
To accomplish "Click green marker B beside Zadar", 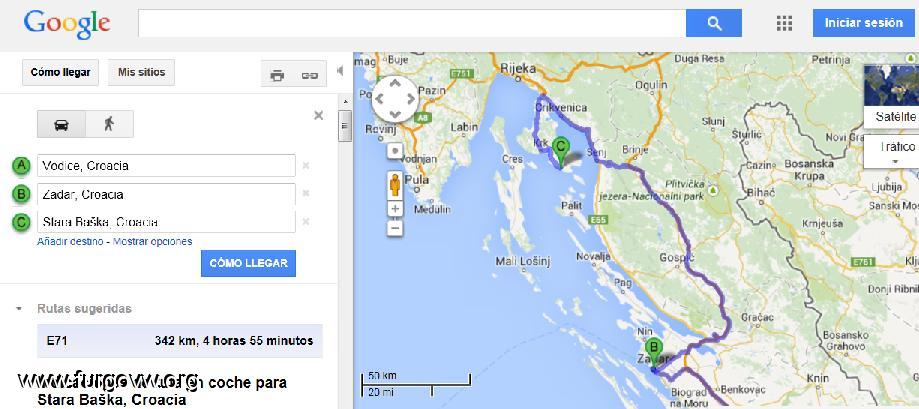I will click(22, 193).
